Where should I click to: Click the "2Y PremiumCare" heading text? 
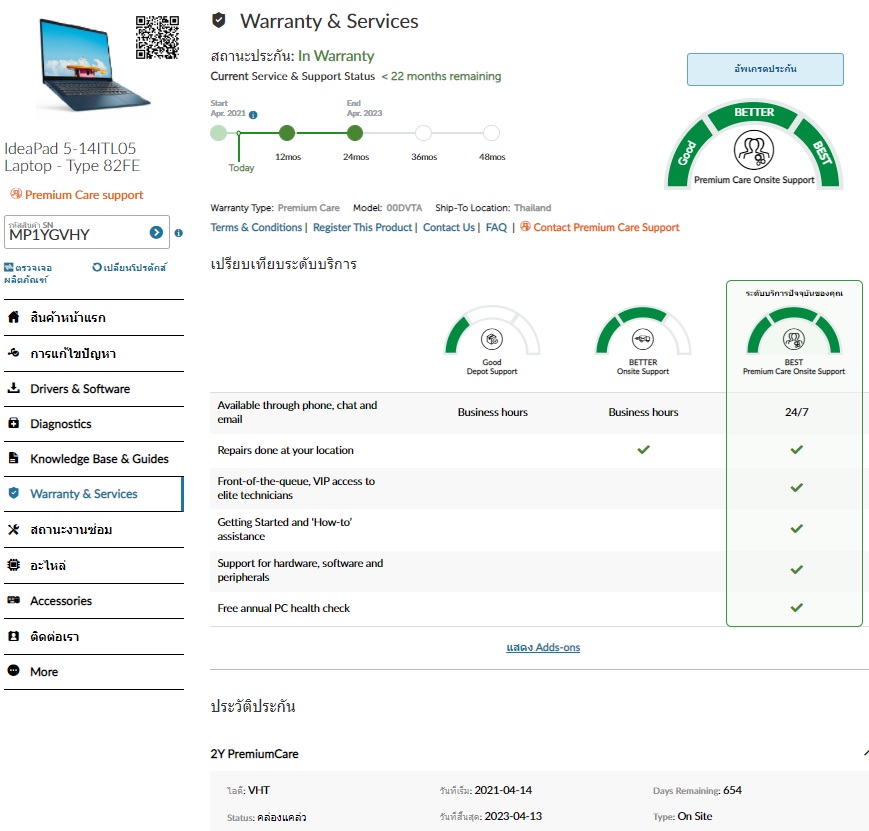click(254, 753)
